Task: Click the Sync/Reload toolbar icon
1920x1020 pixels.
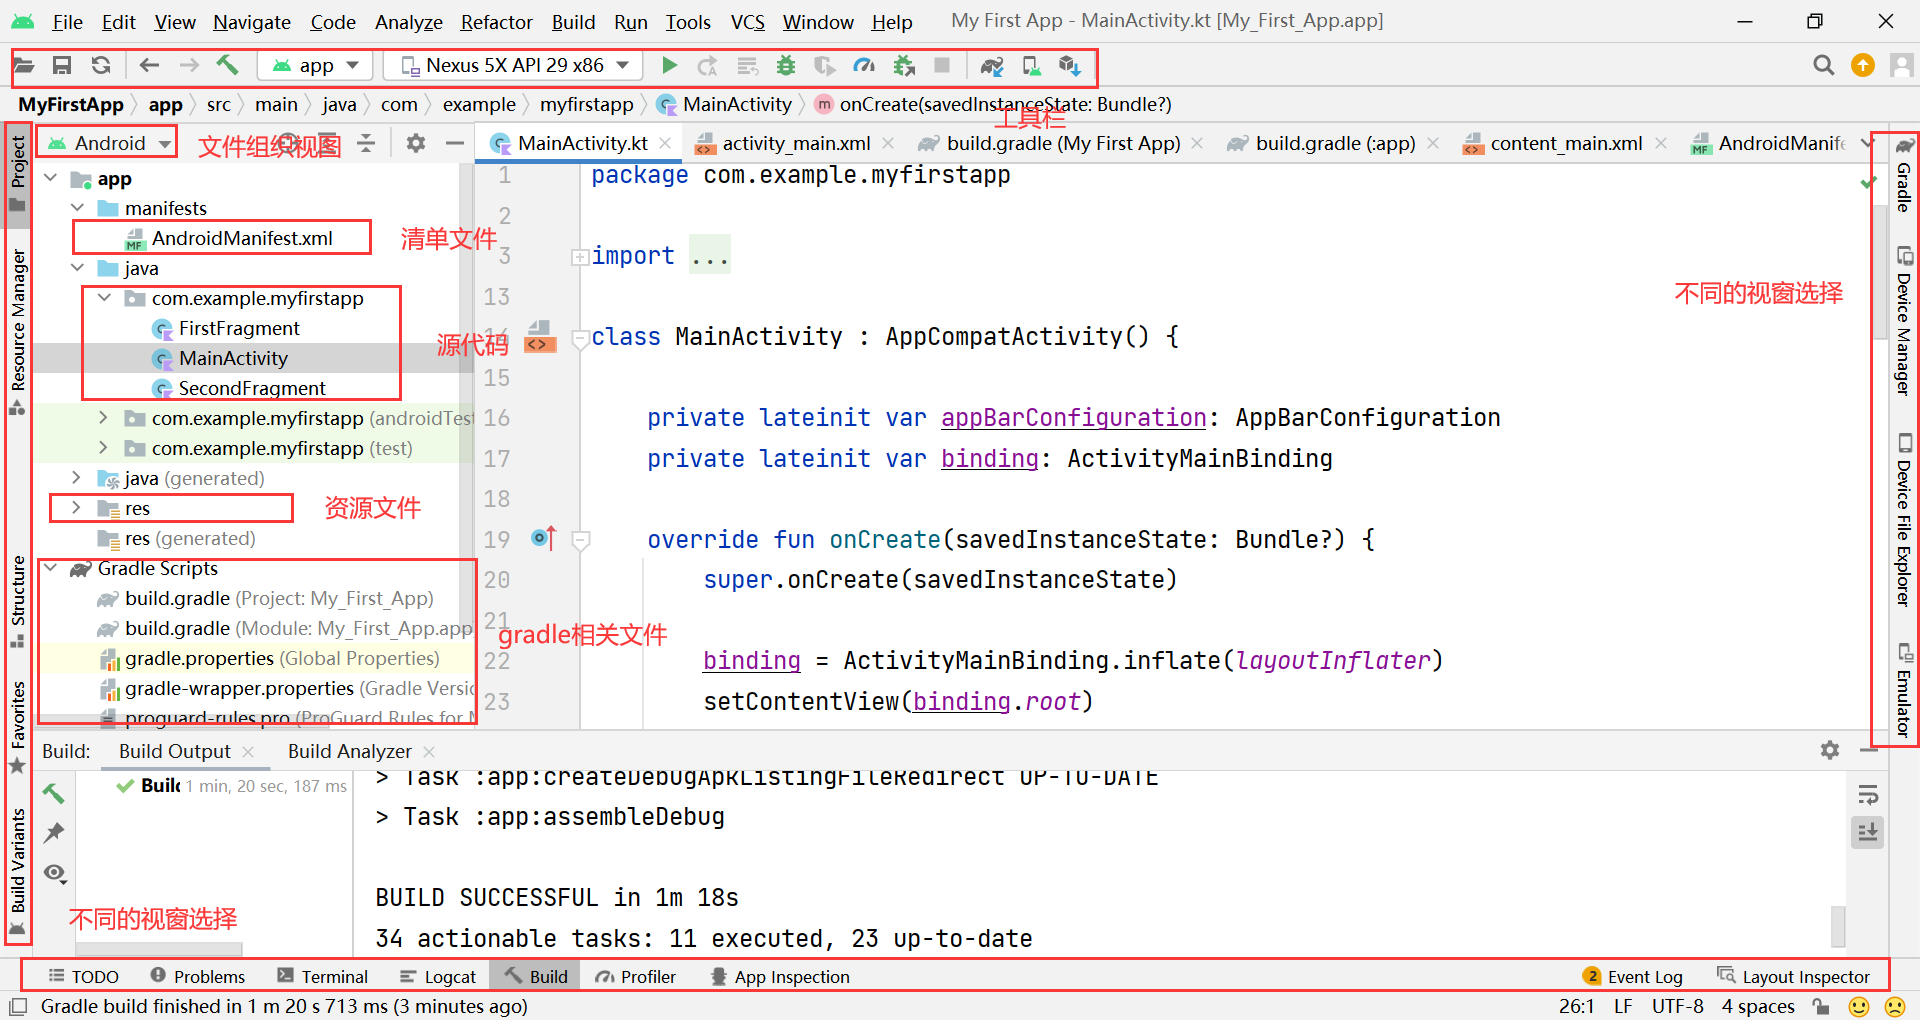Action: coord(101,66)
